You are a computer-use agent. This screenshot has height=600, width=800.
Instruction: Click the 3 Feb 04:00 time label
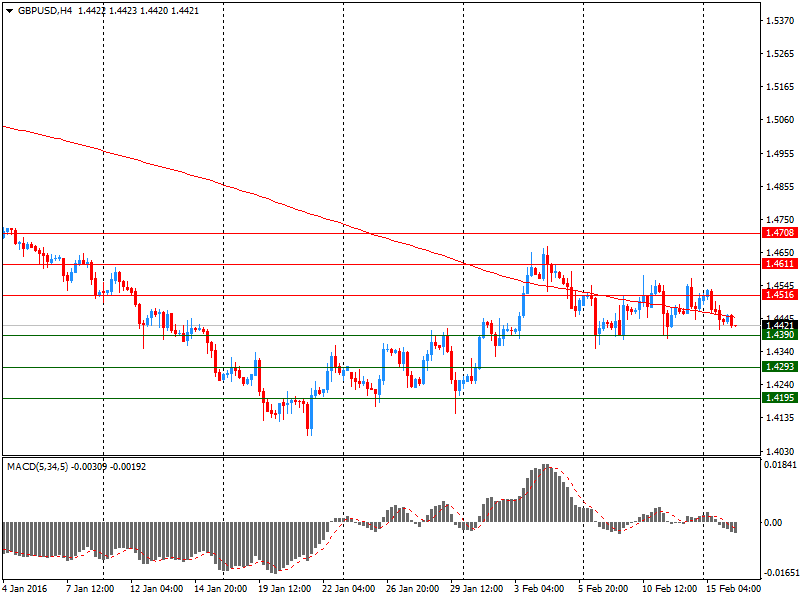coord(539,589)
